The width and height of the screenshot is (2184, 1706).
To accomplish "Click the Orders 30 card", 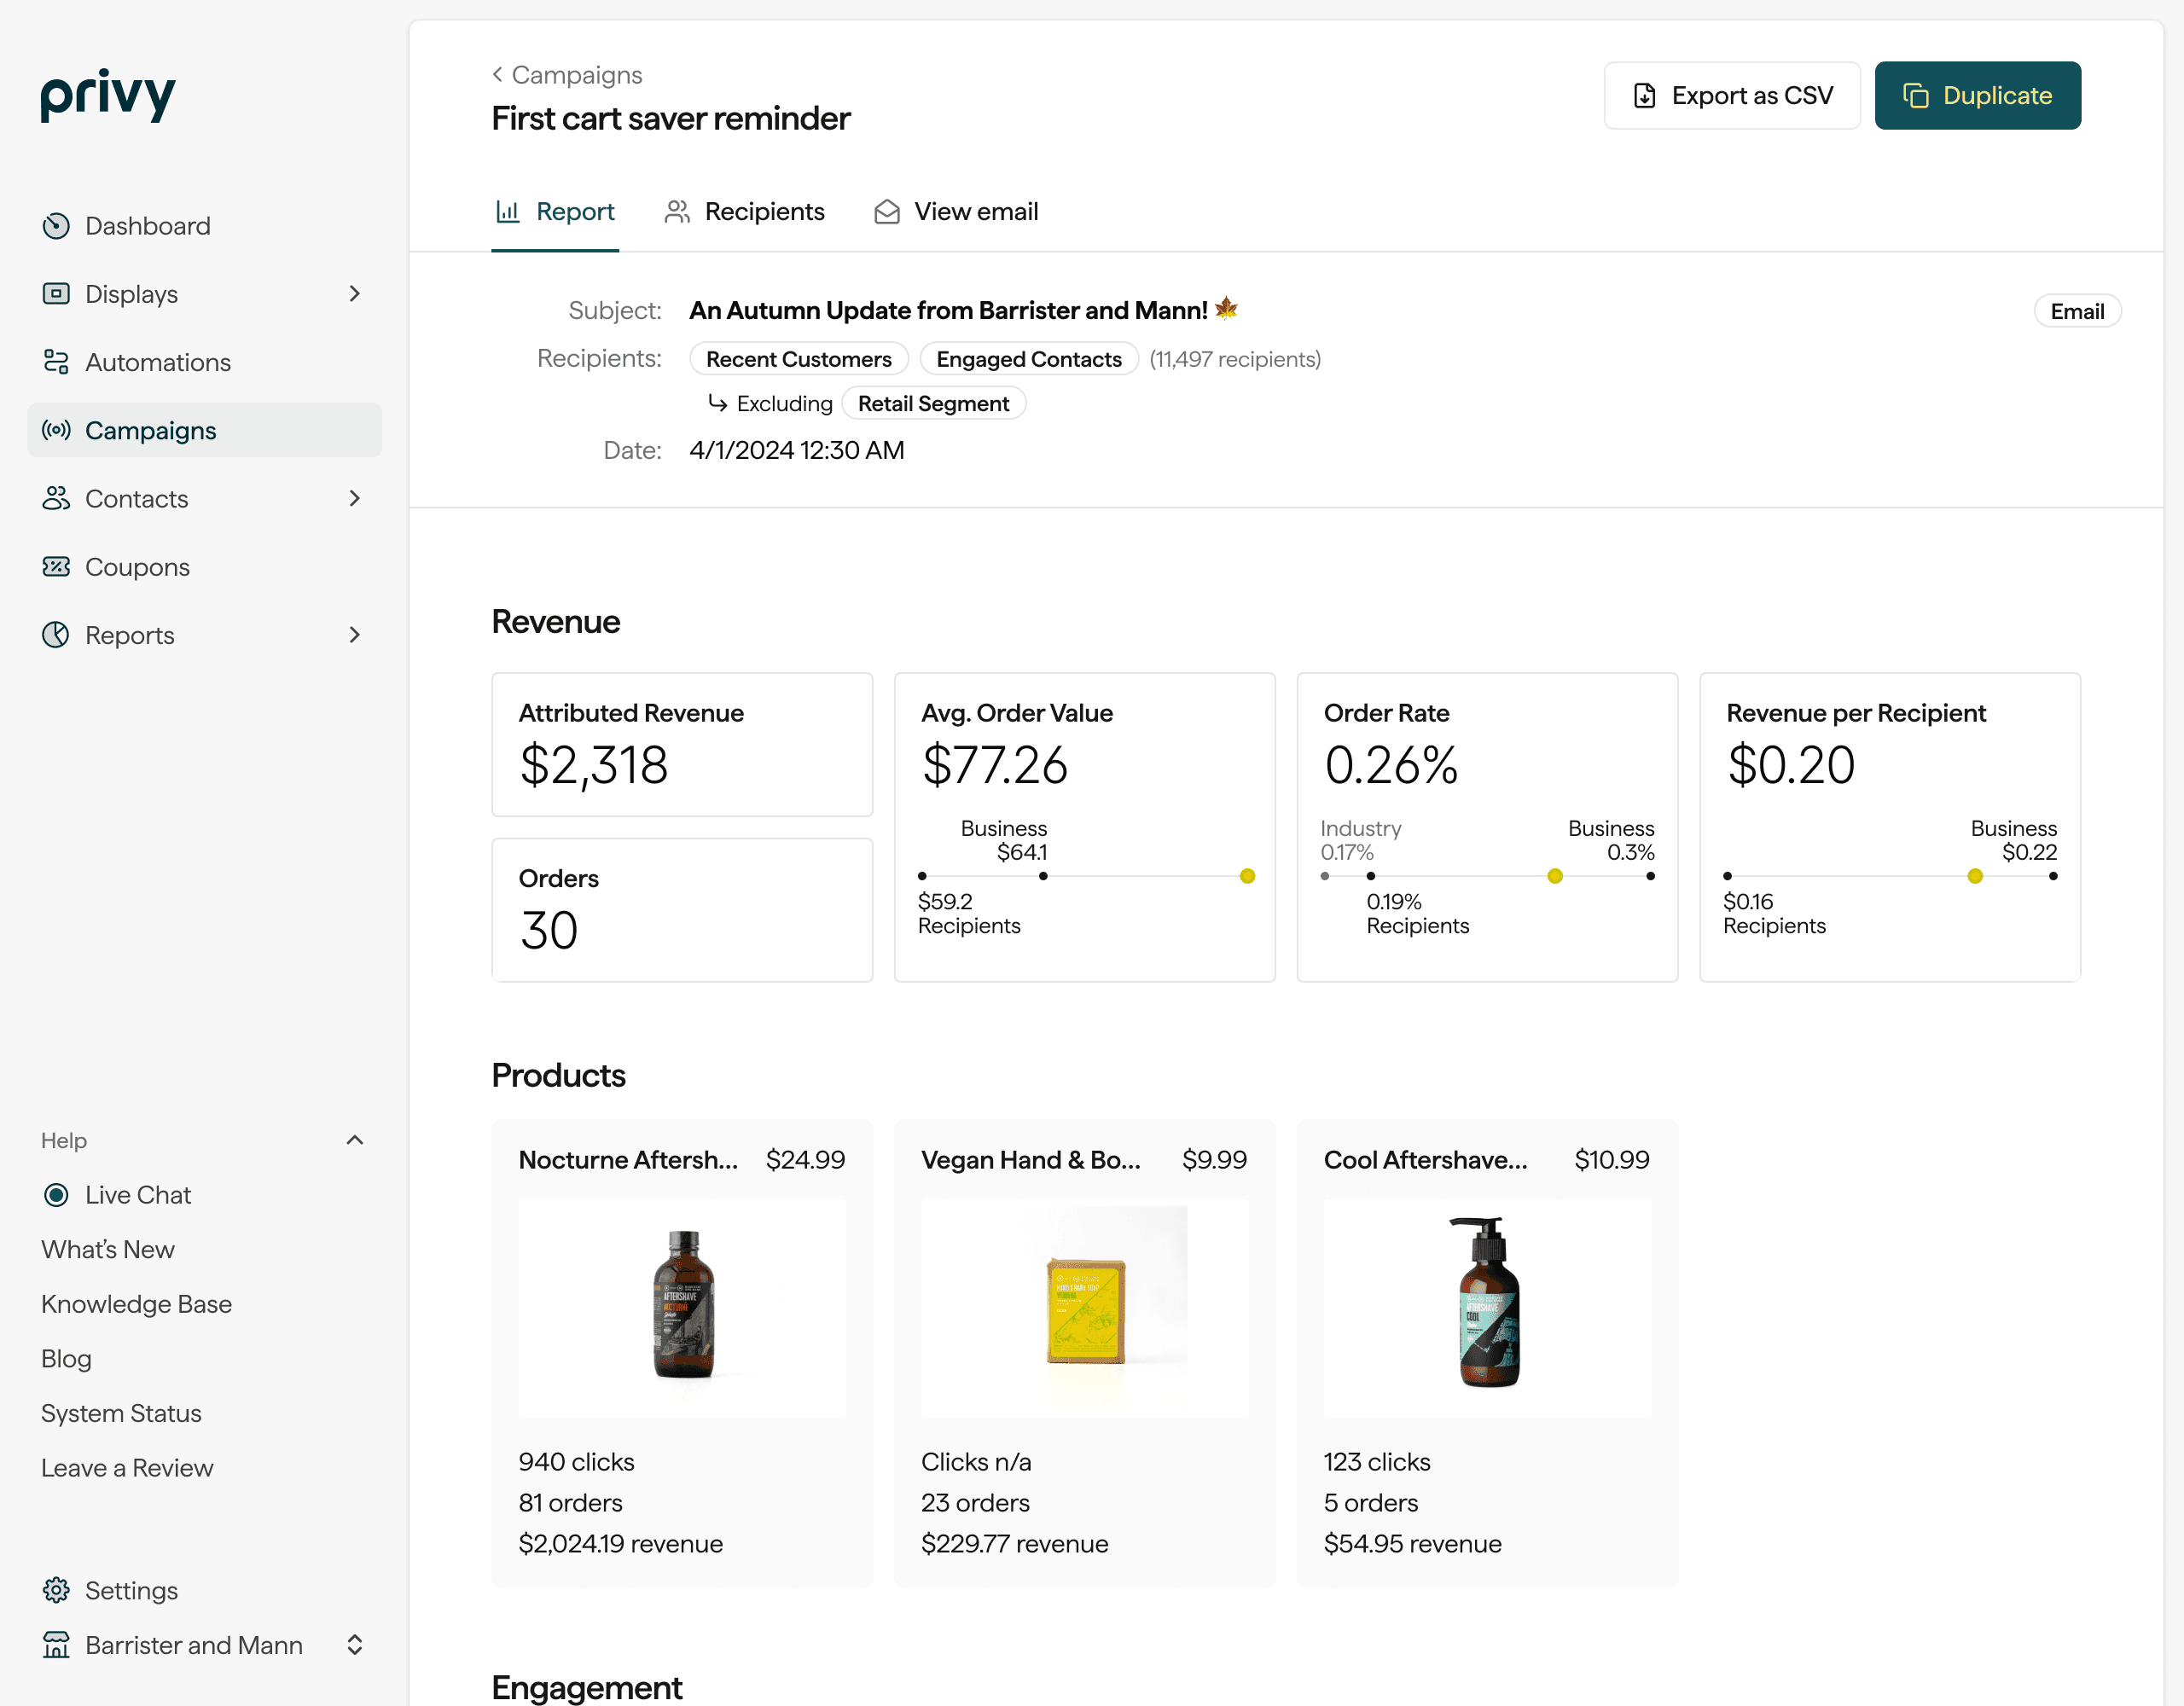I will [682, 910].
